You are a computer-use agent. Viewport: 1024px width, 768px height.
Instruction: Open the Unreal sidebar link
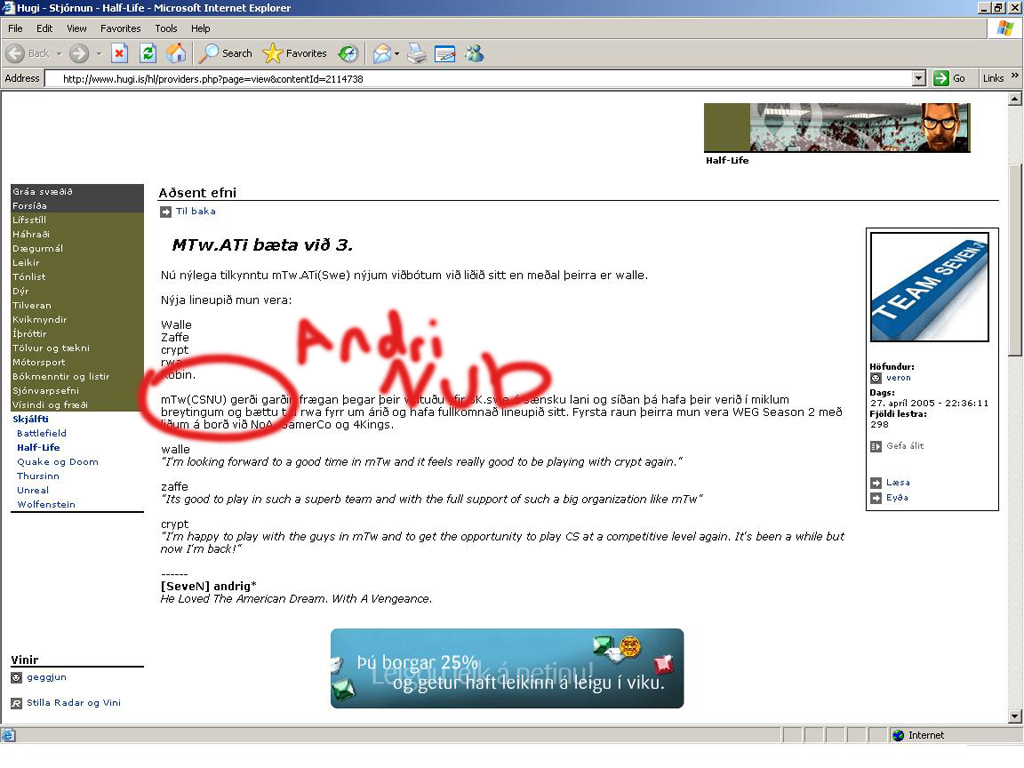pyautogui.click(x=33, y=491)
